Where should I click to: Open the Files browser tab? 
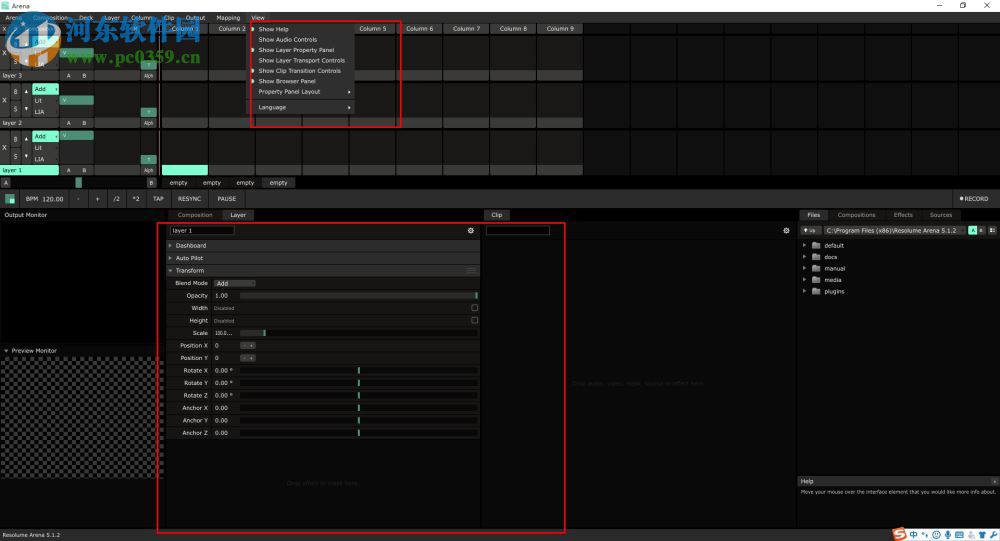coord(813,215)
